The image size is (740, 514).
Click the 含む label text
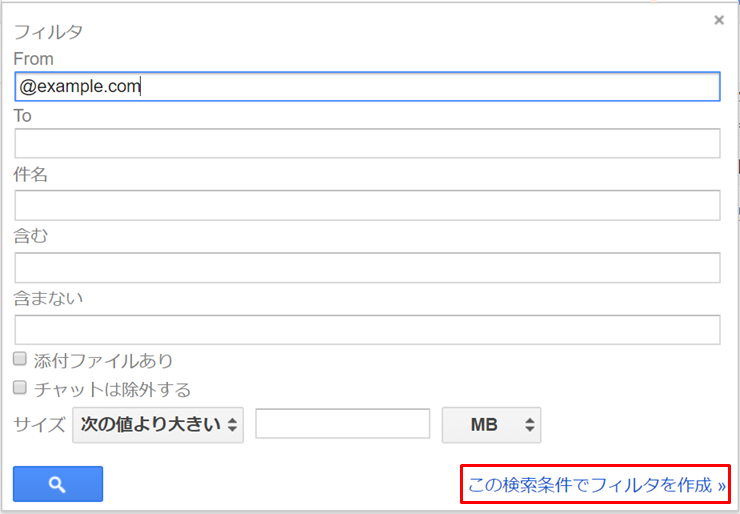pos(31,237)
